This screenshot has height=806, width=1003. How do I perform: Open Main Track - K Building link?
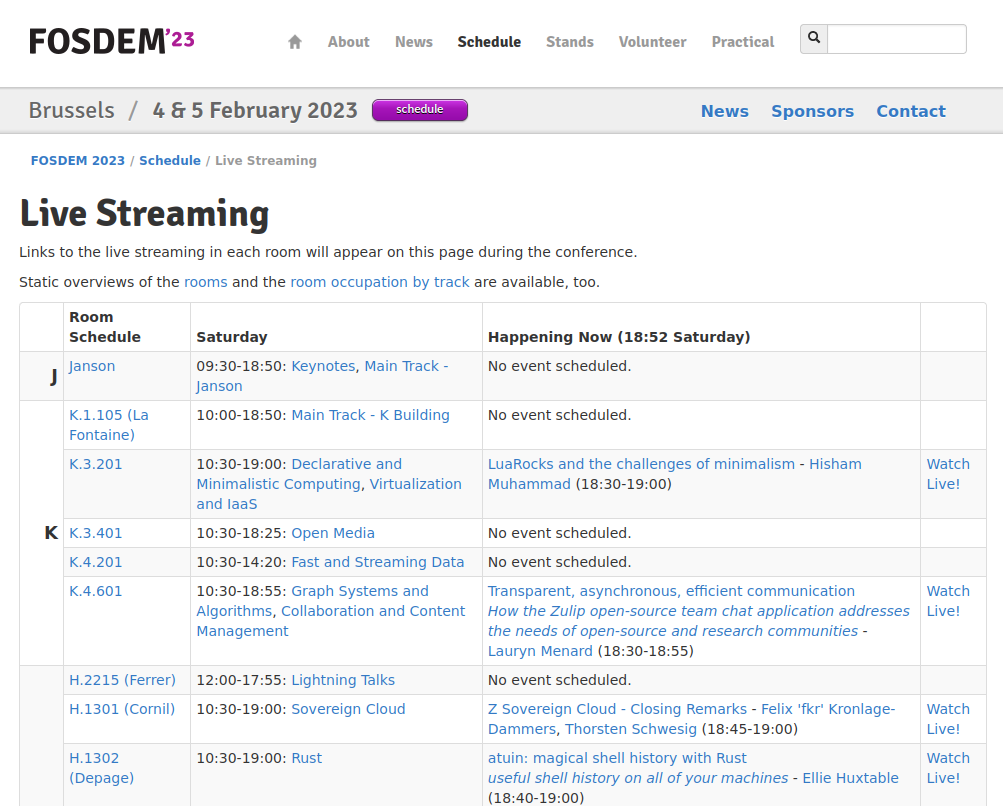pyautogui.click(x=370, y=415)
